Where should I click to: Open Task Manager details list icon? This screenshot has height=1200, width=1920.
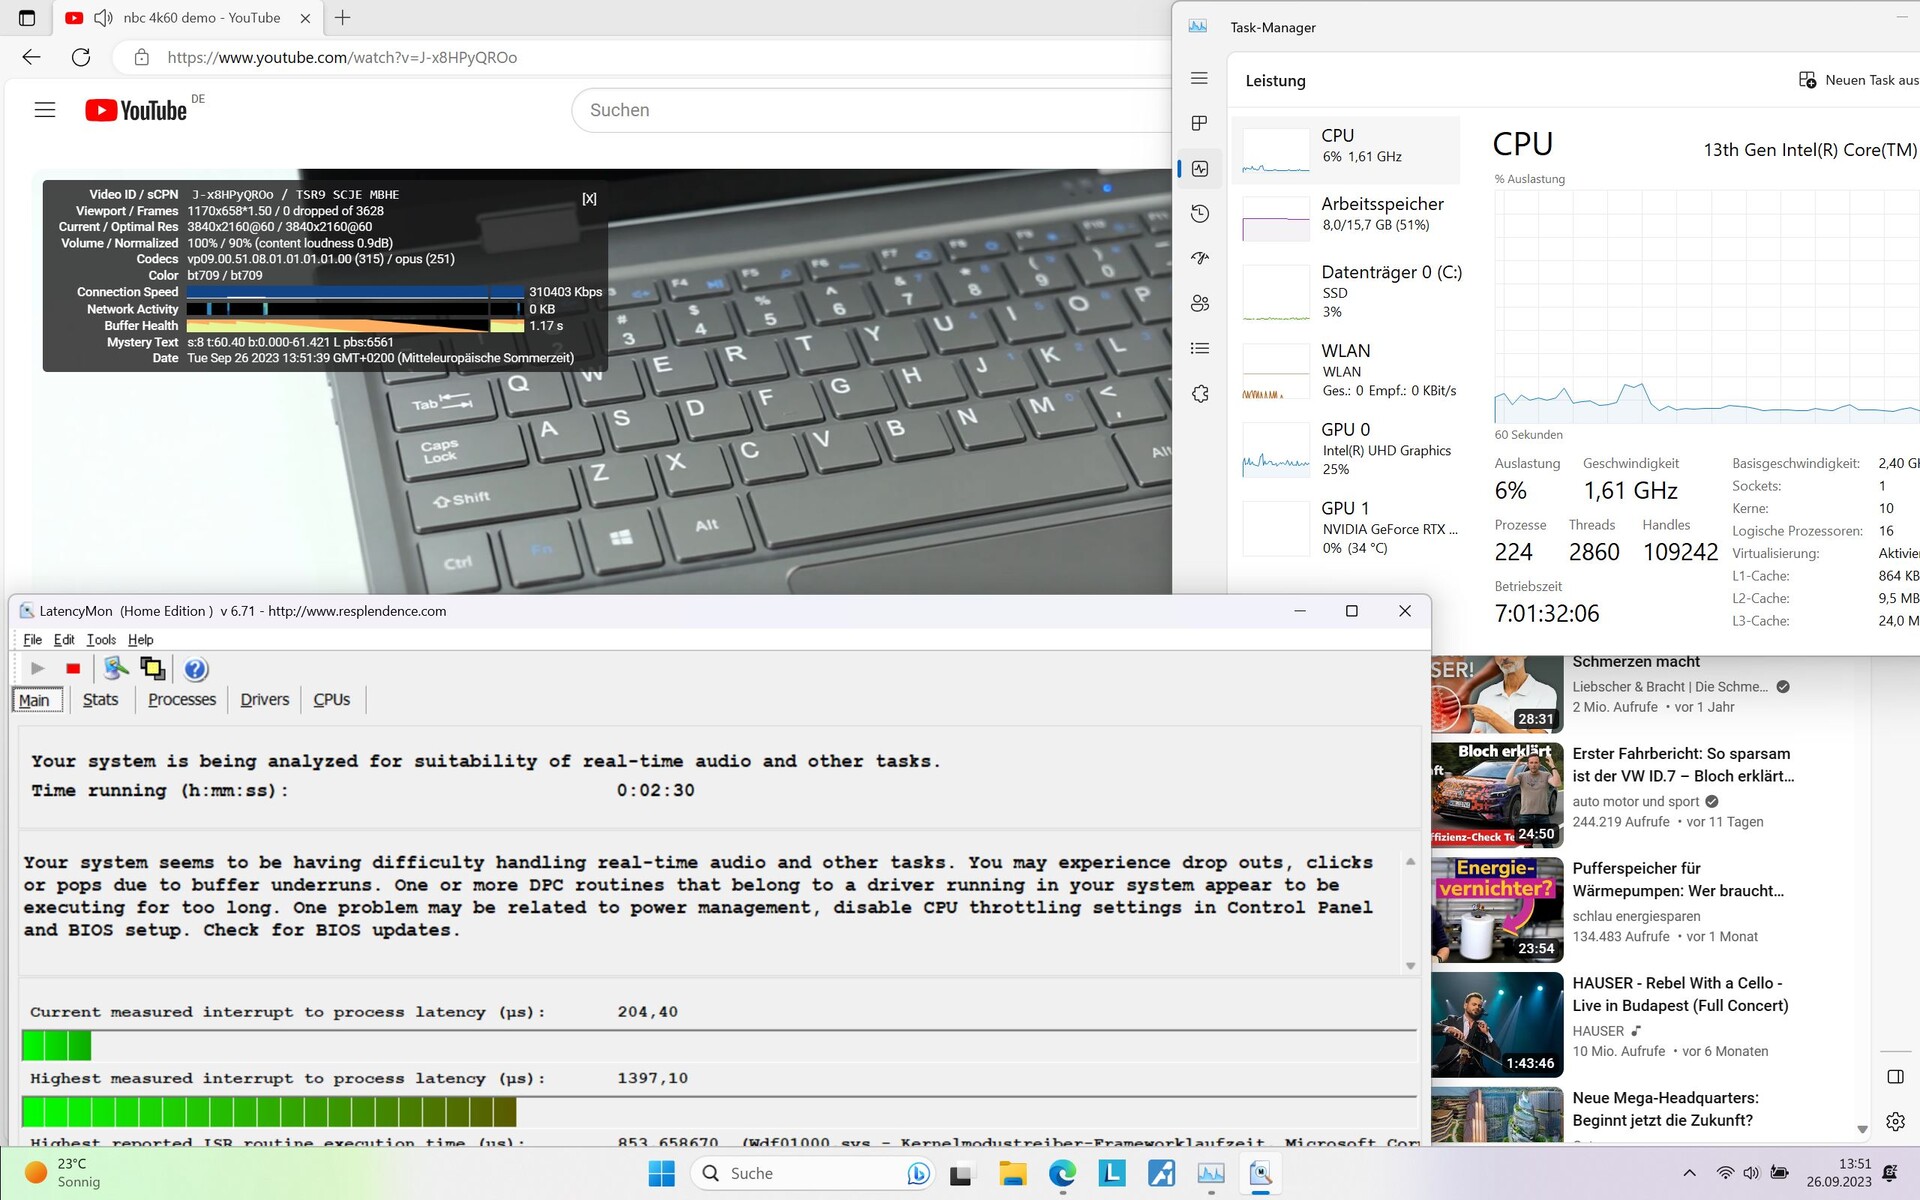click(x=1200, y=348)
